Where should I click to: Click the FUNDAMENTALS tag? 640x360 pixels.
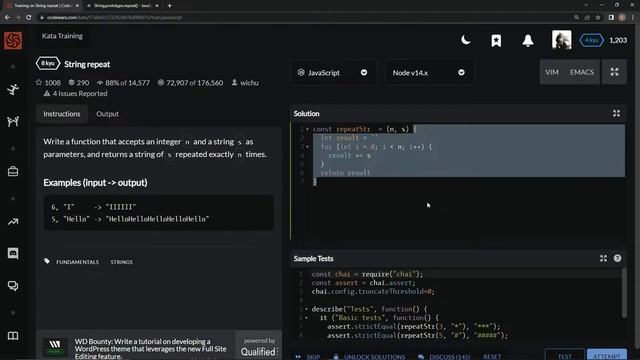(x=78, y=262)
